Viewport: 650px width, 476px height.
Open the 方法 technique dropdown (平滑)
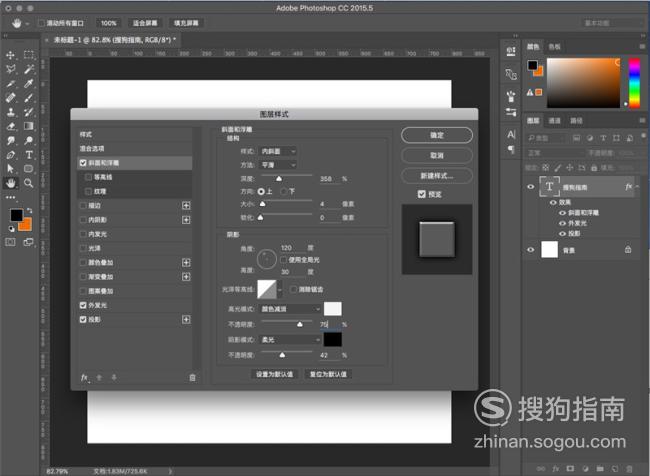tap(277, 165)
